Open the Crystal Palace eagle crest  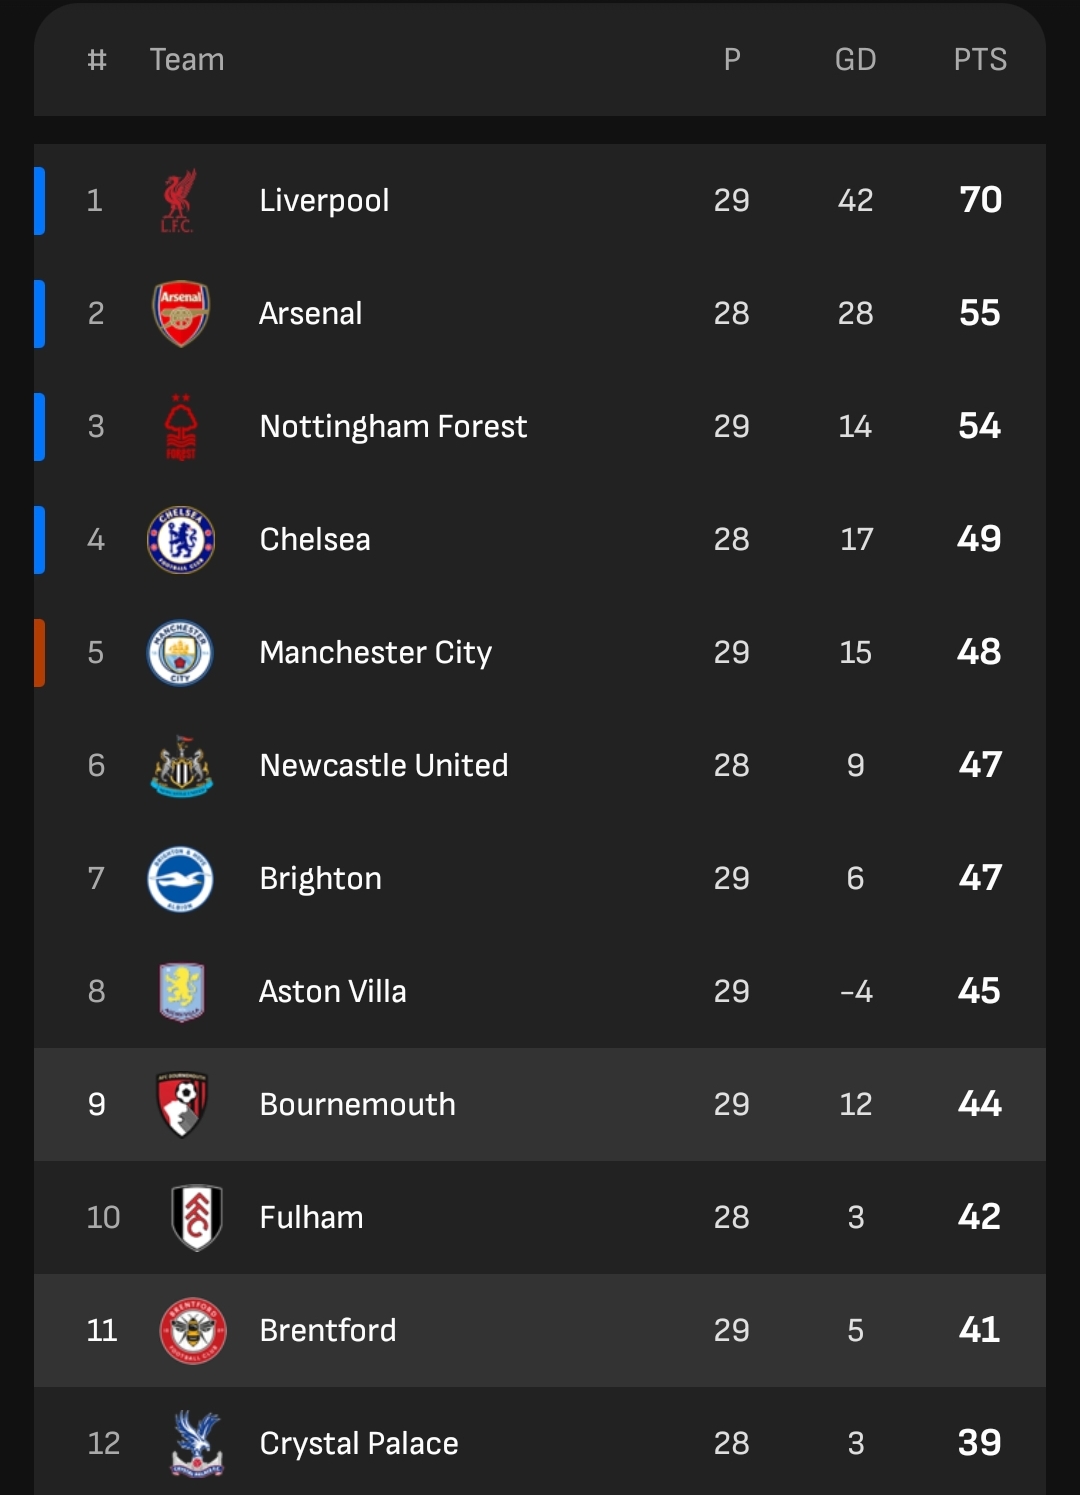pyautogui.click(x=197, y=1444)
